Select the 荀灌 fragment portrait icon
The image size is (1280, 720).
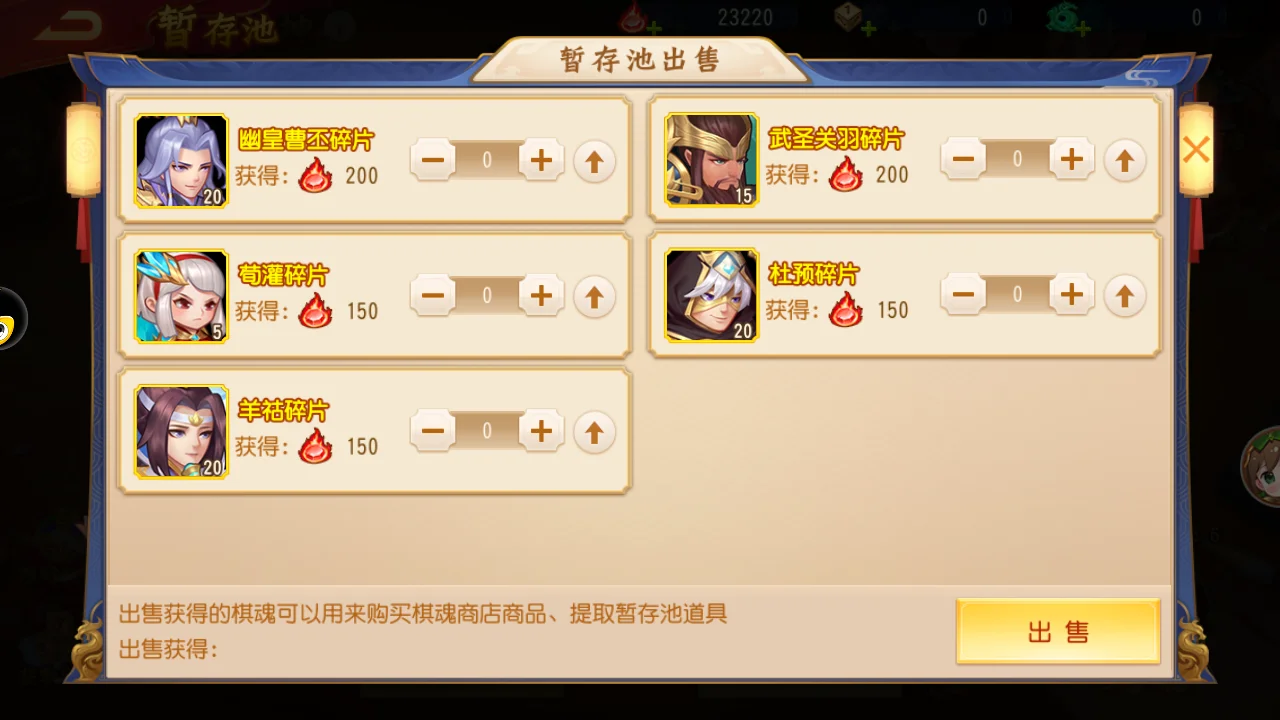182,297
